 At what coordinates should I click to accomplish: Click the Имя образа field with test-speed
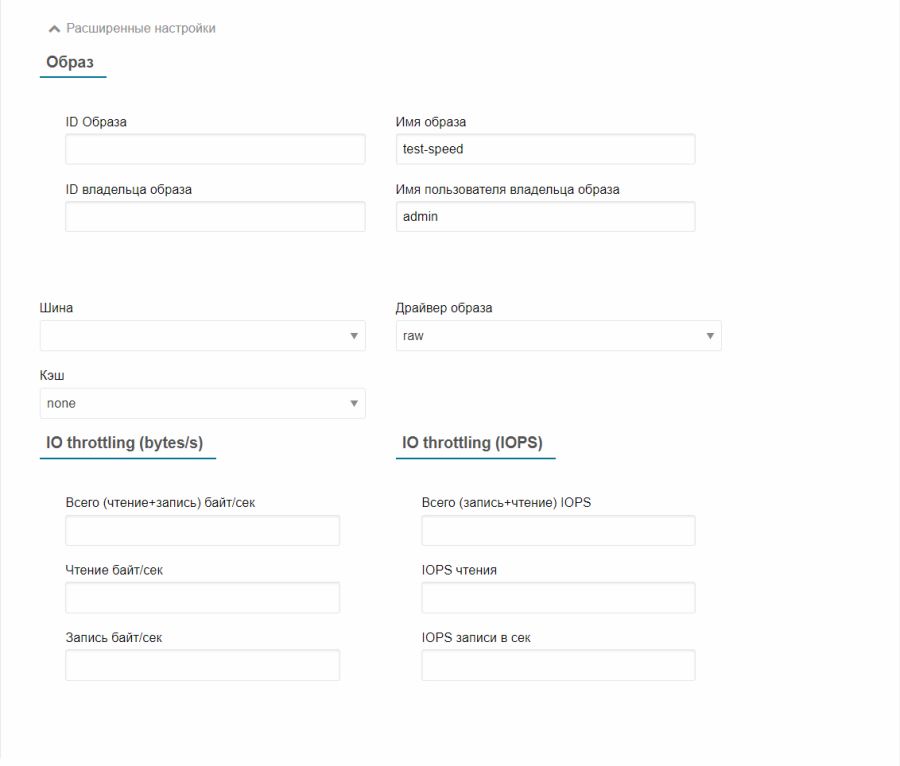point(545,149)
